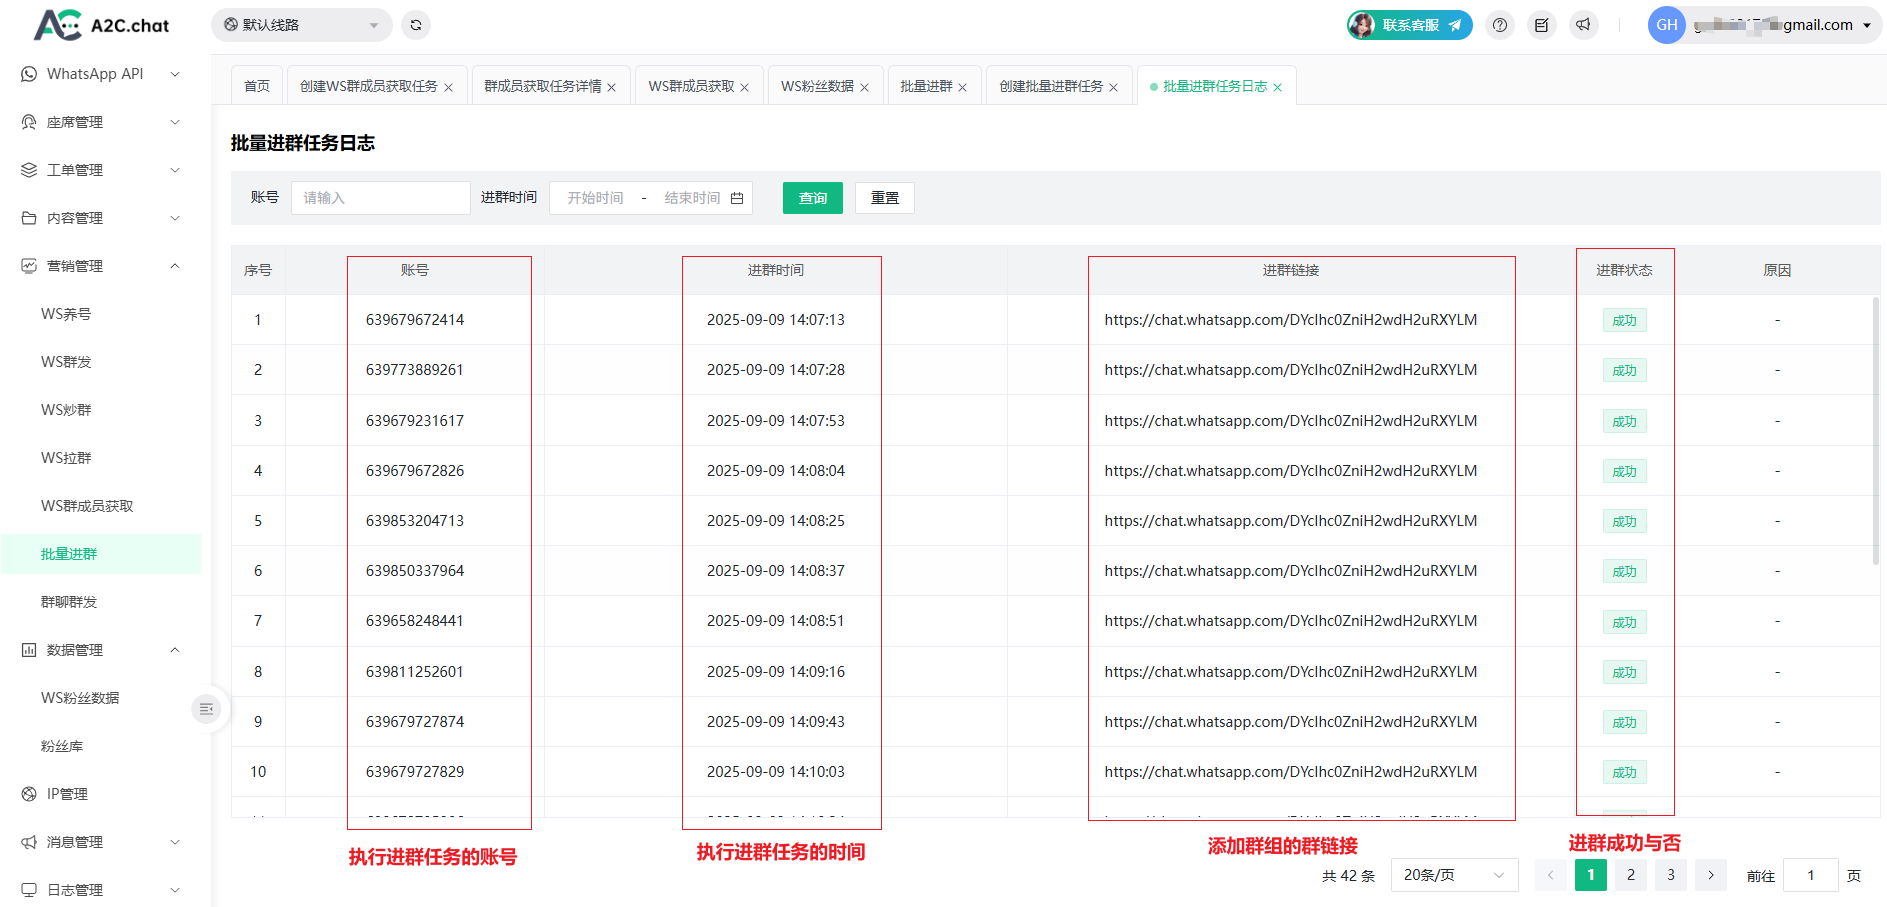Click the green 查询 button

pos(812,198)
